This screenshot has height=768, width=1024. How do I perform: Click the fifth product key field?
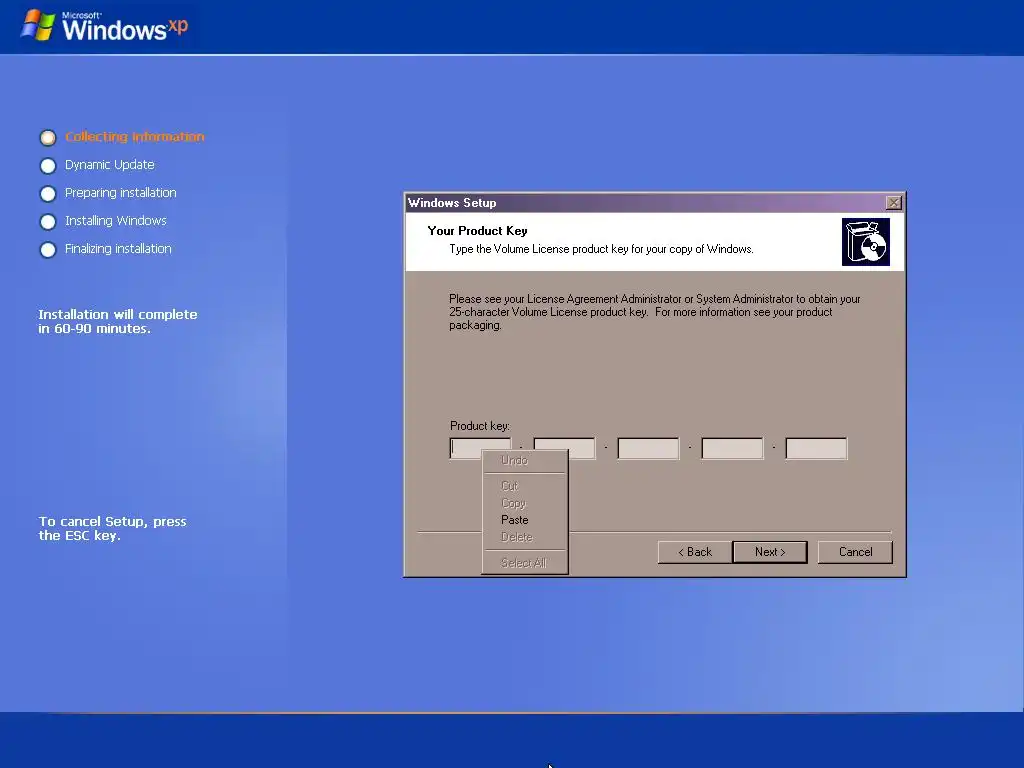816,449
